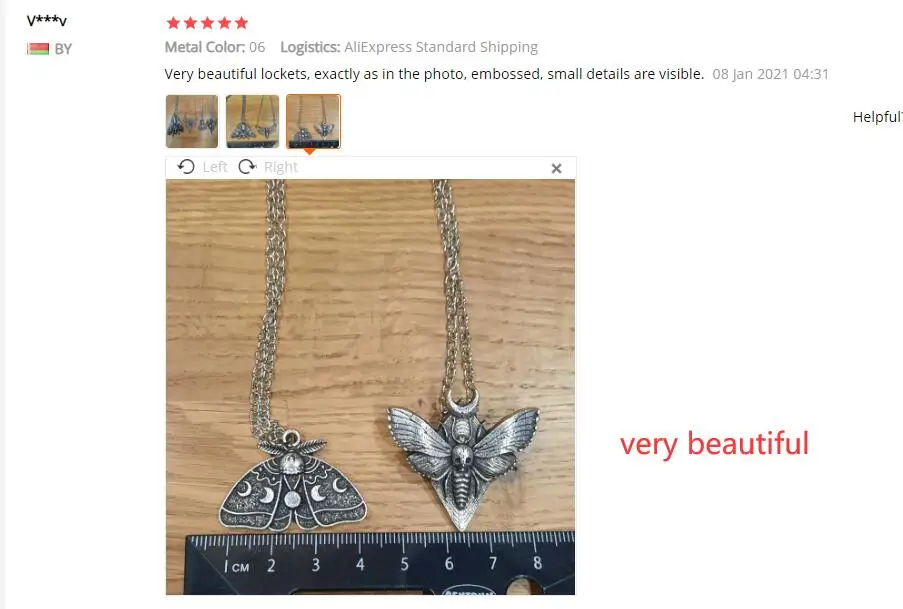This screenshot has height=609, width=903.
Task: Open the second review photo thumbnail
Action: pyautogui.click(x=252, y=122)
